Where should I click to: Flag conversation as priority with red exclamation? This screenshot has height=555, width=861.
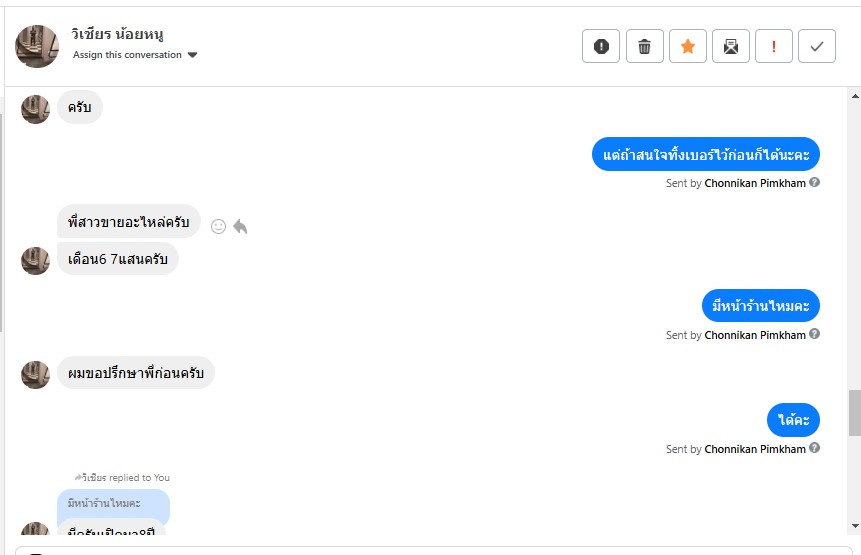(774, 46)
